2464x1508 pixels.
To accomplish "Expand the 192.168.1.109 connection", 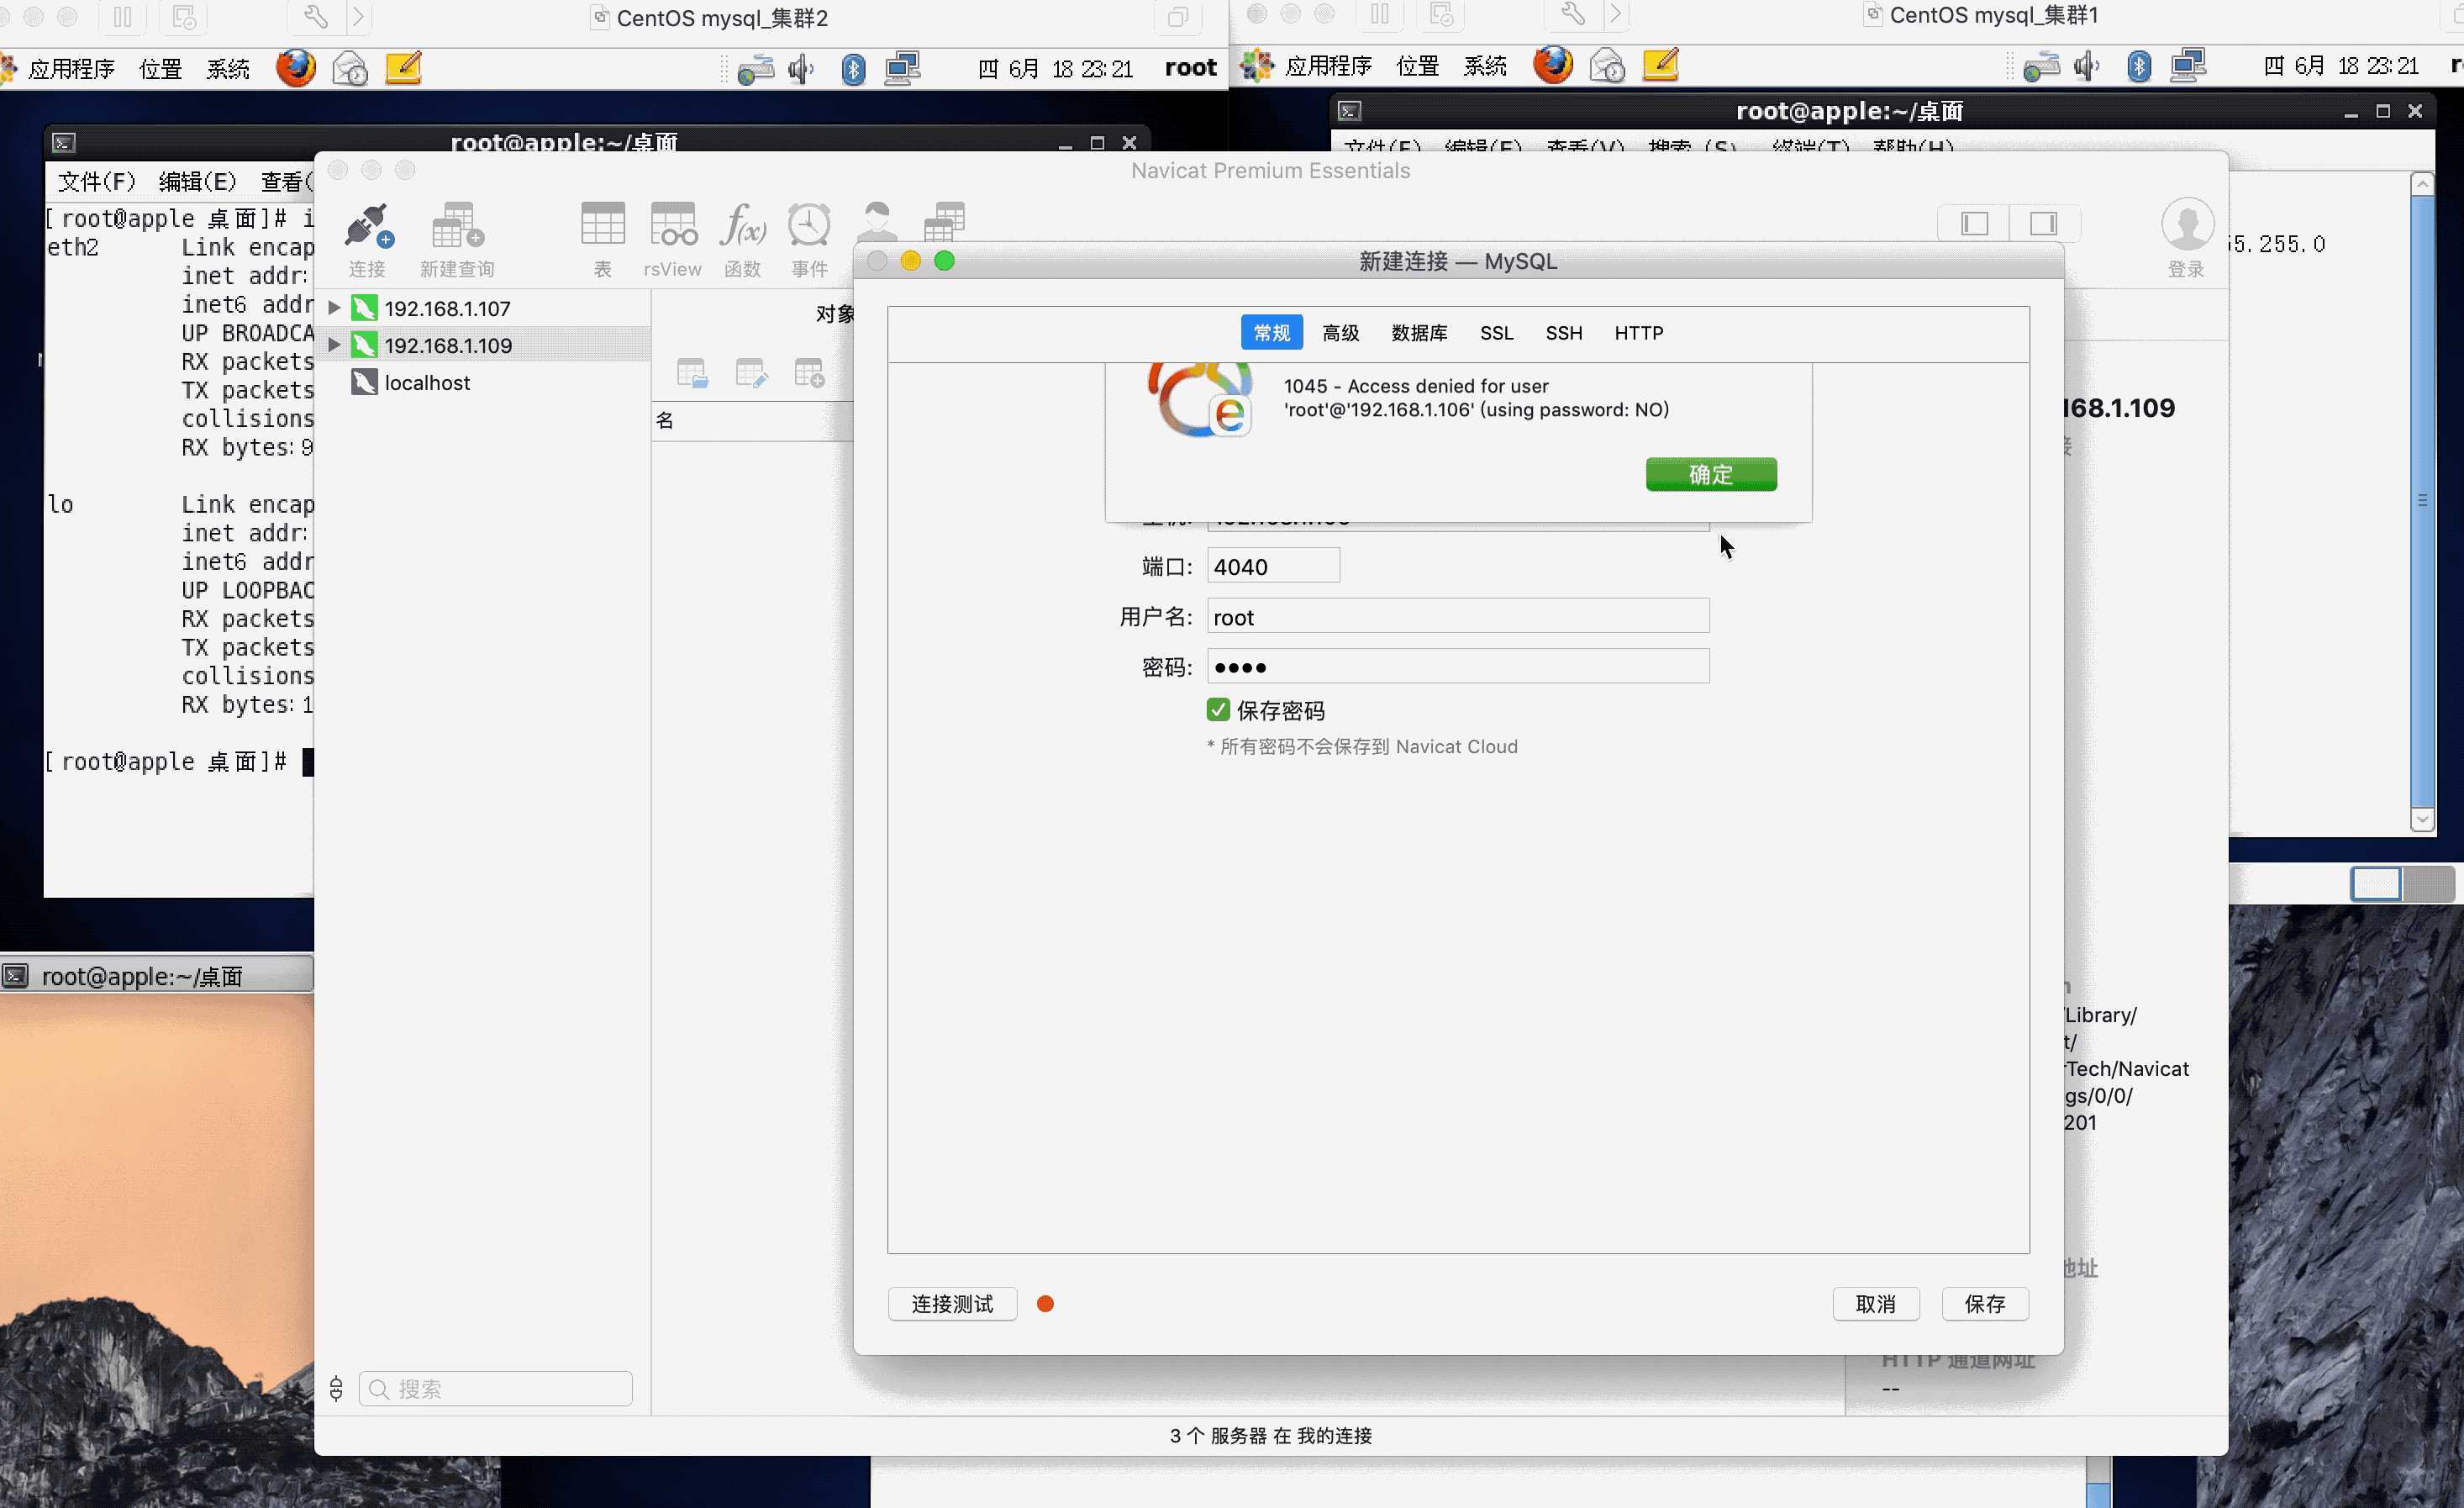I will (x=334, y=345).
